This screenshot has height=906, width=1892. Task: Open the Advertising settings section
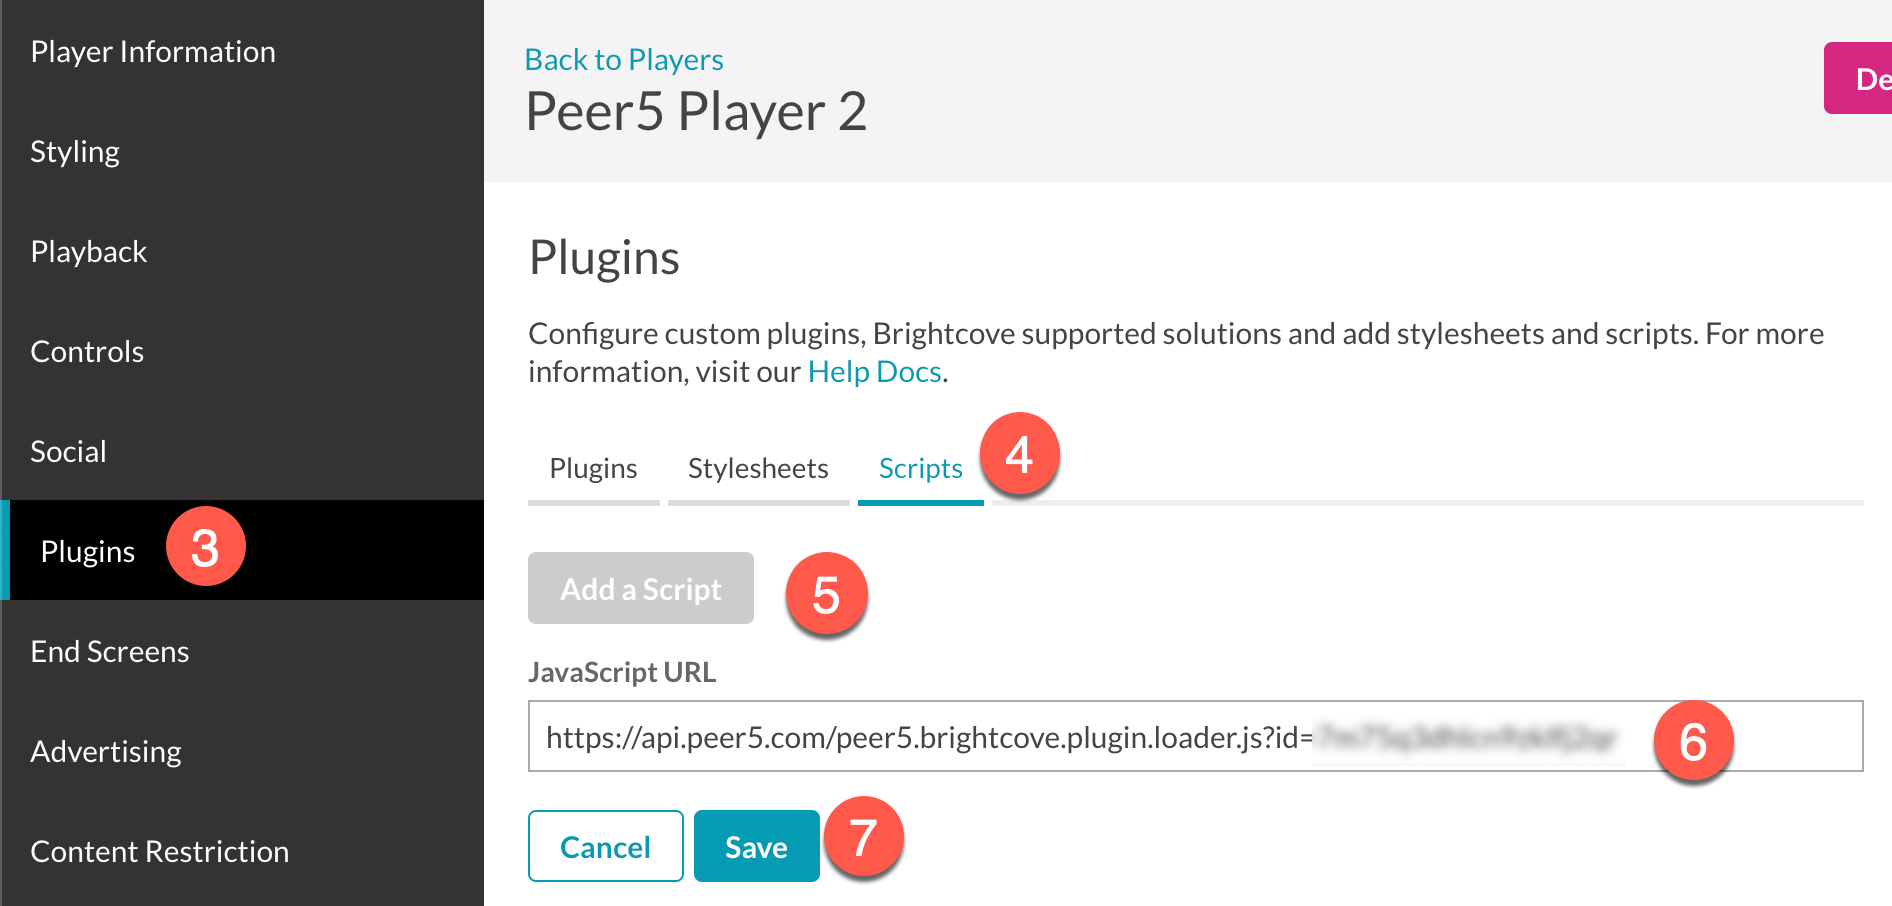pyautogui.click(x=105, y=751)
